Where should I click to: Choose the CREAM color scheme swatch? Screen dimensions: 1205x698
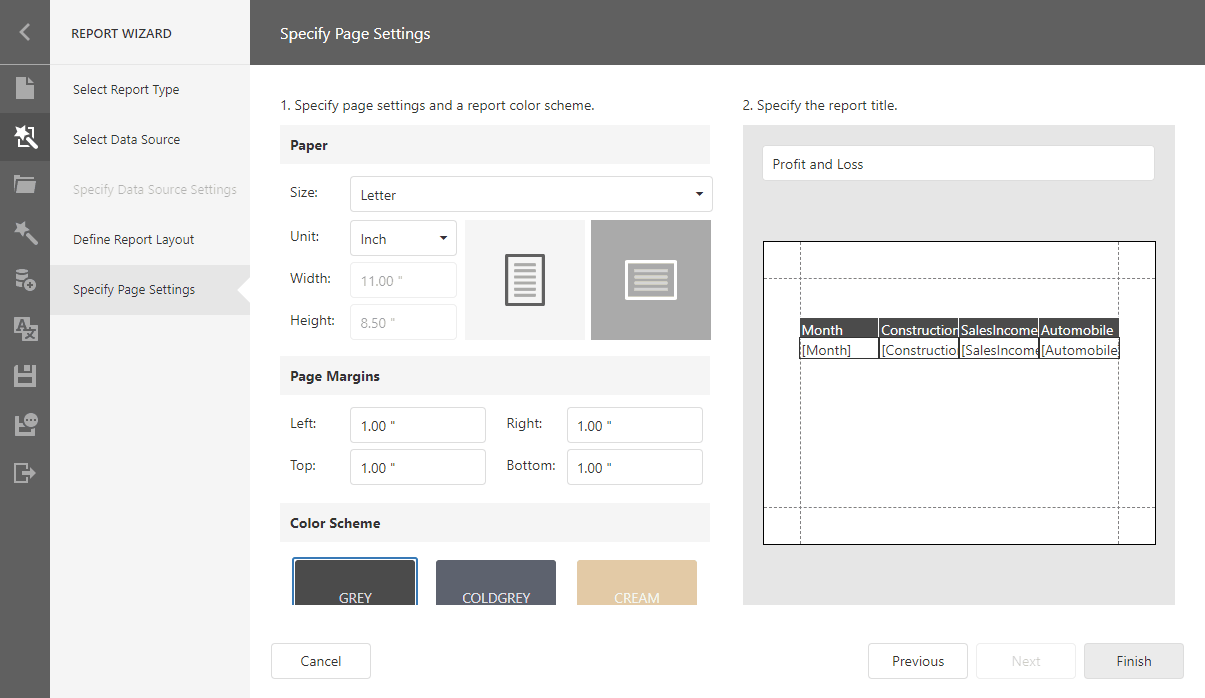(x=636, y=583)
